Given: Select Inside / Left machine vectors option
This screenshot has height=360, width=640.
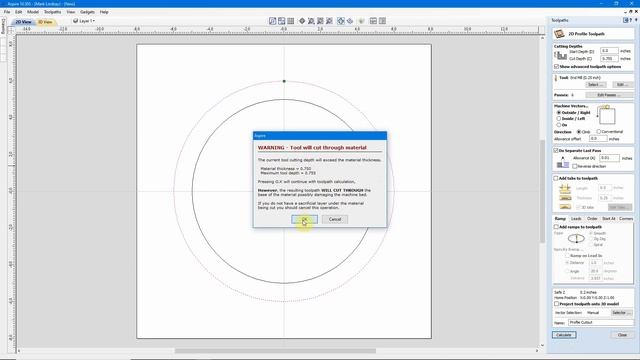Looking at the screenshot, I should point(559,118).
